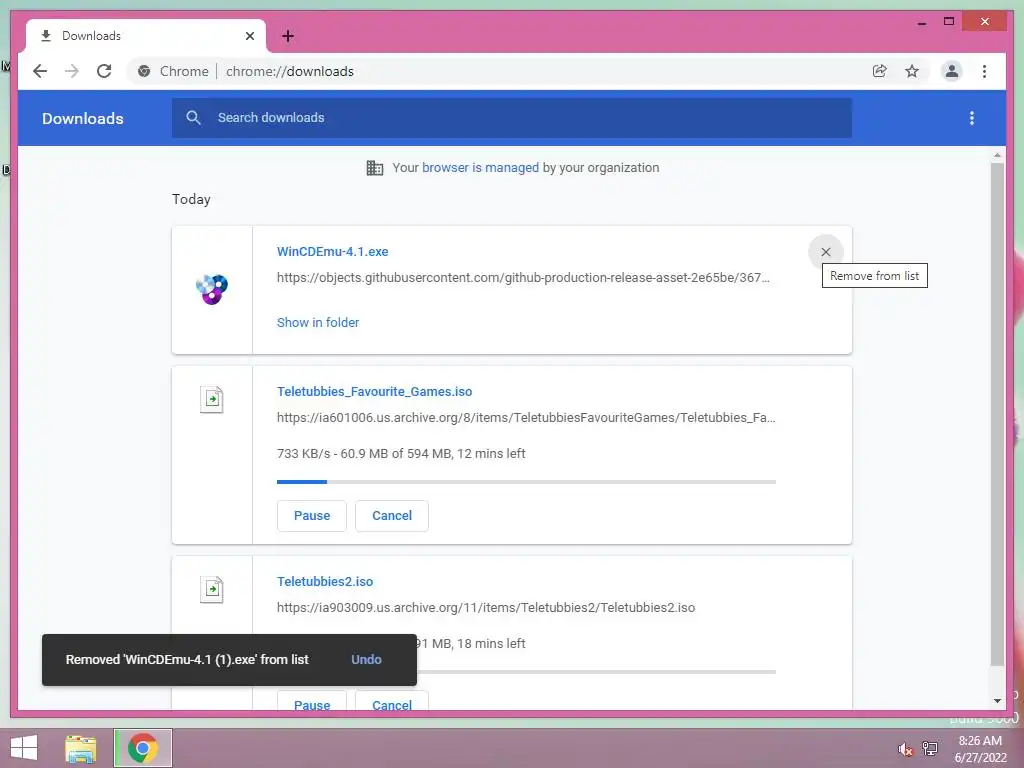Click the Teletubbies2 archive.org source URL
Screen dimensions: 1024x768
point(486,608)
